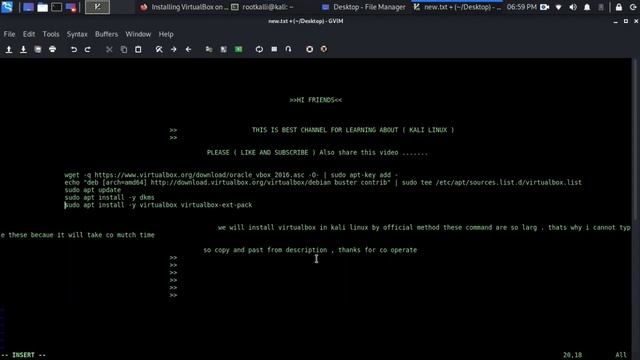Open the Edit menu
The height and width of the screenshot is (360, 640).
pos(29,34)
